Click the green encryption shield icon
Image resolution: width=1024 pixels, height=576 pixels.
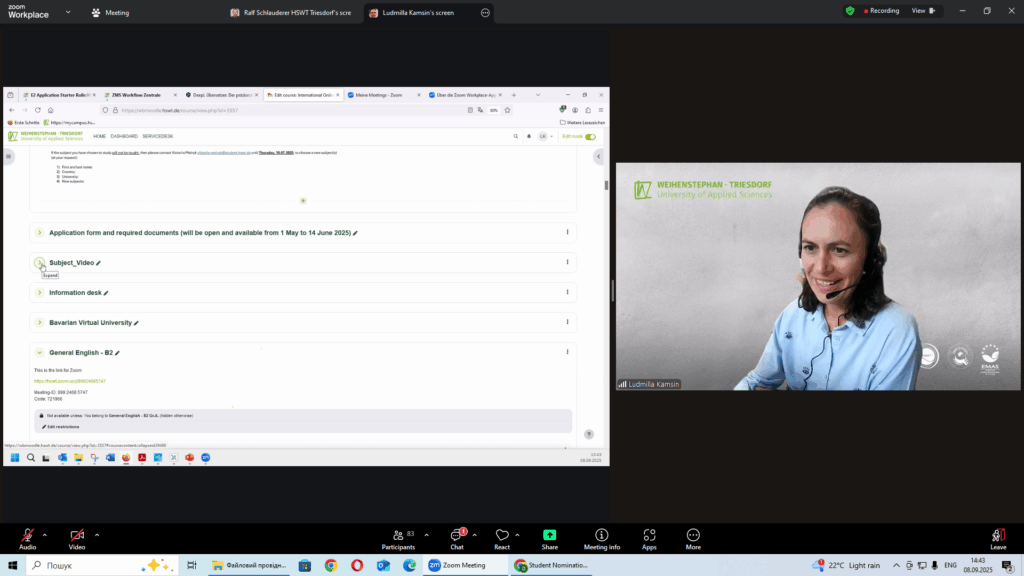tap(850, 11)
